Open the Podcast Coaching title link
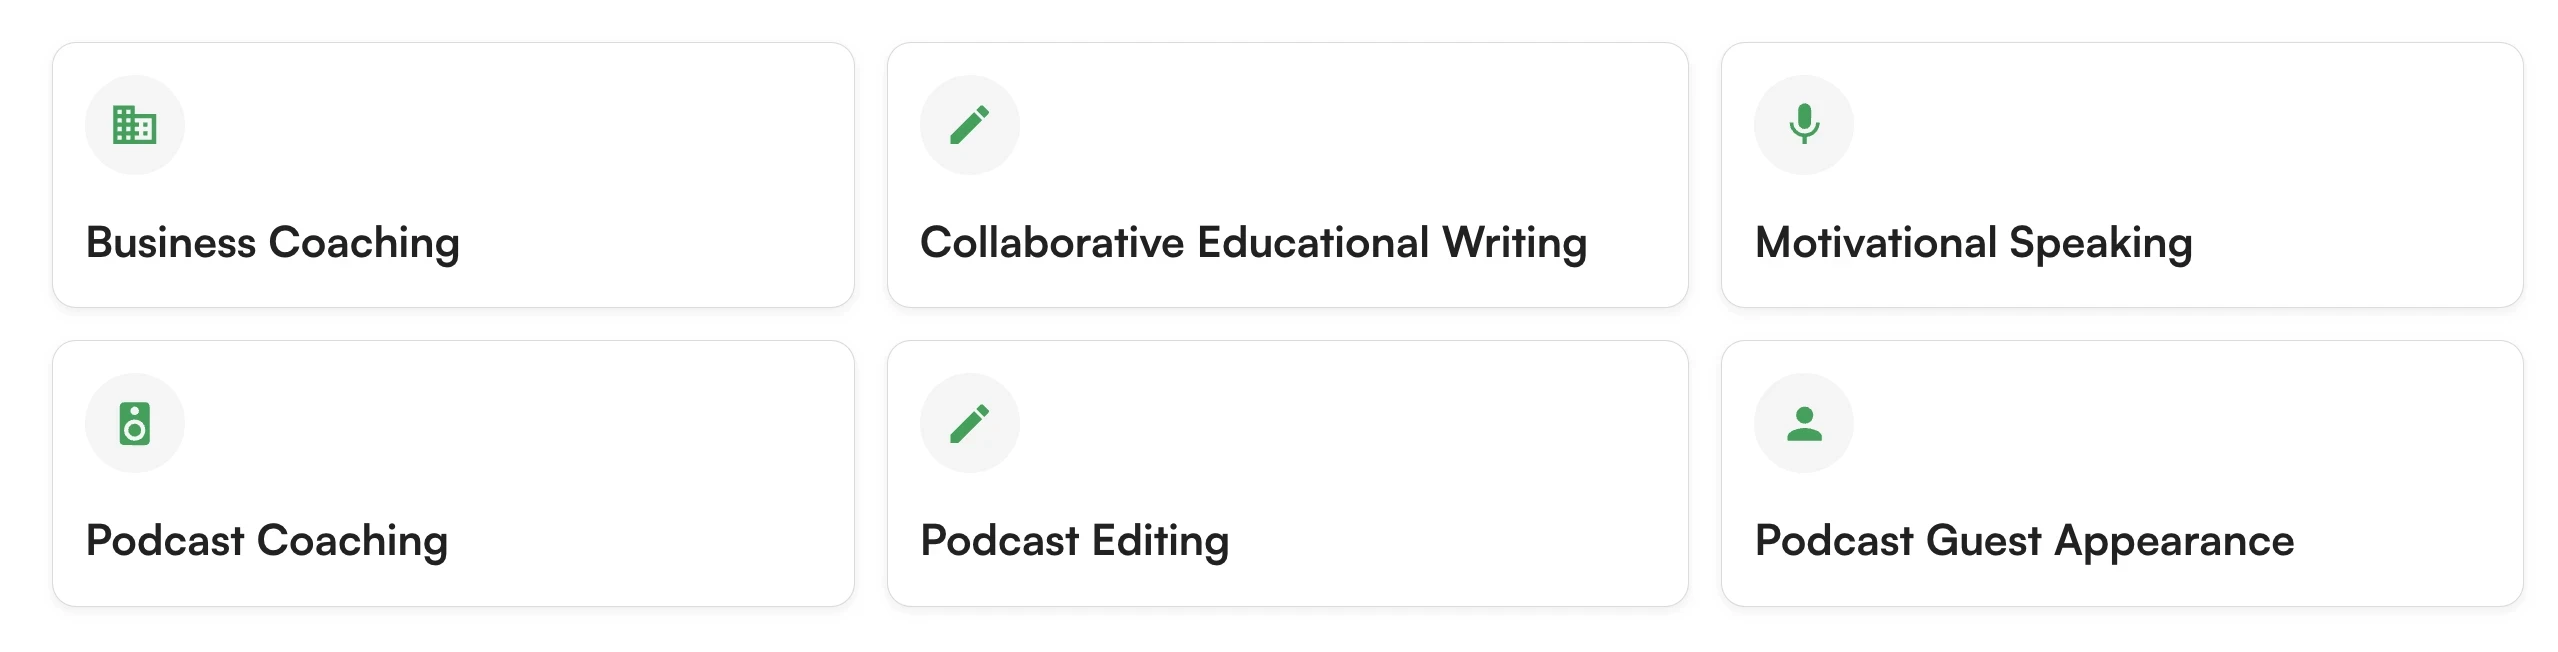 (267, 541)
